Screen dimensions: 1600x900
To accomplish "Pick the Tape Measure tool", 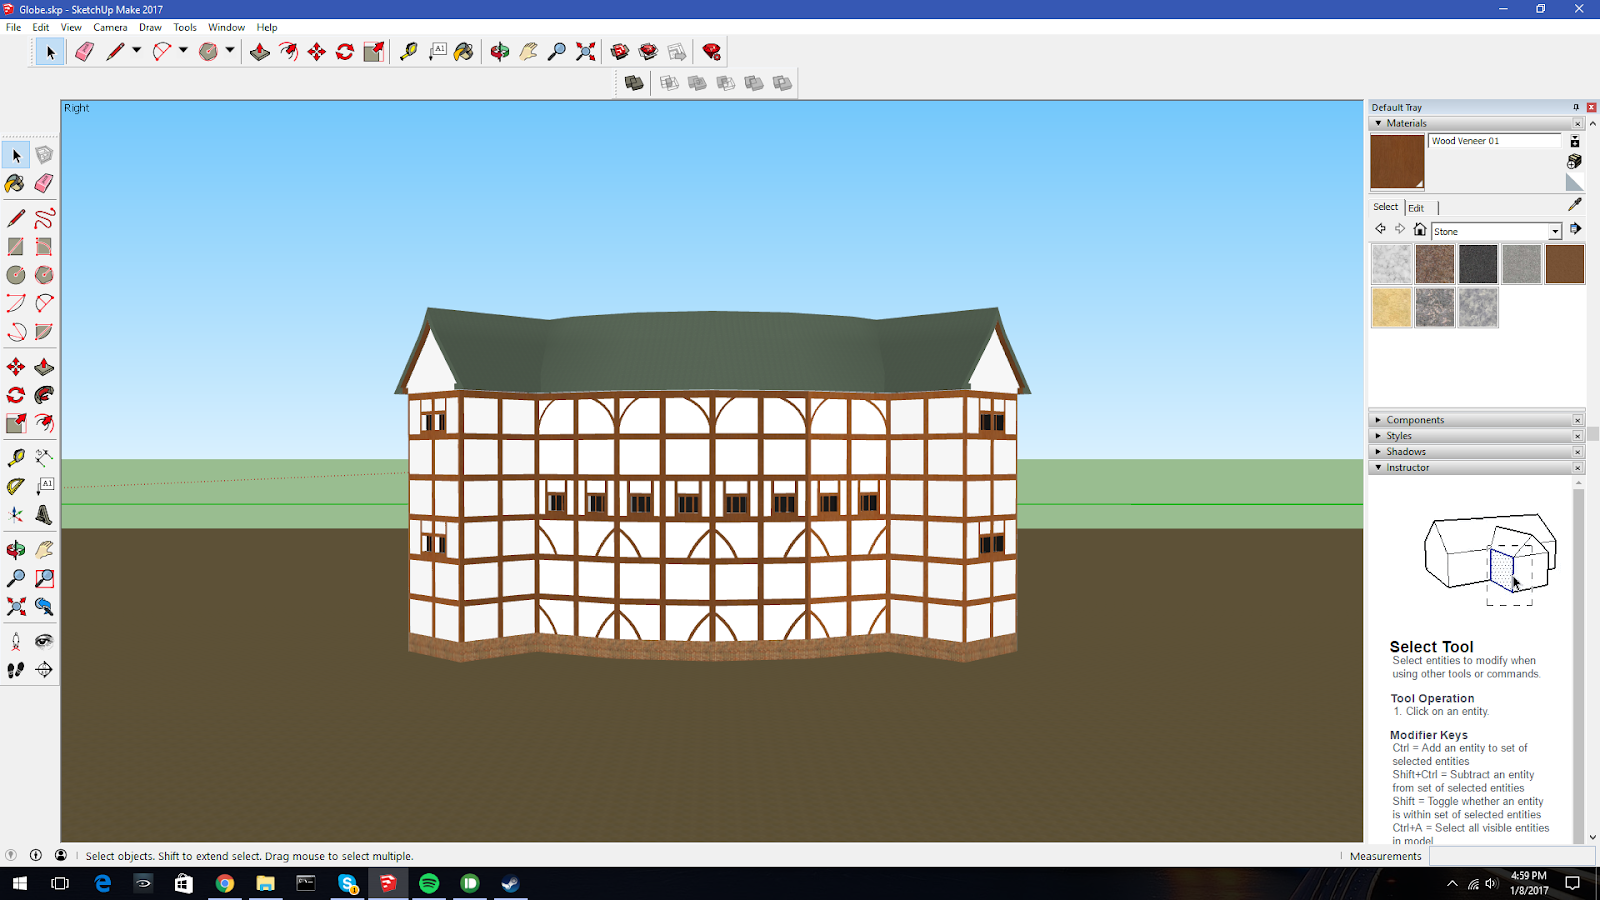I will point(16,458).
